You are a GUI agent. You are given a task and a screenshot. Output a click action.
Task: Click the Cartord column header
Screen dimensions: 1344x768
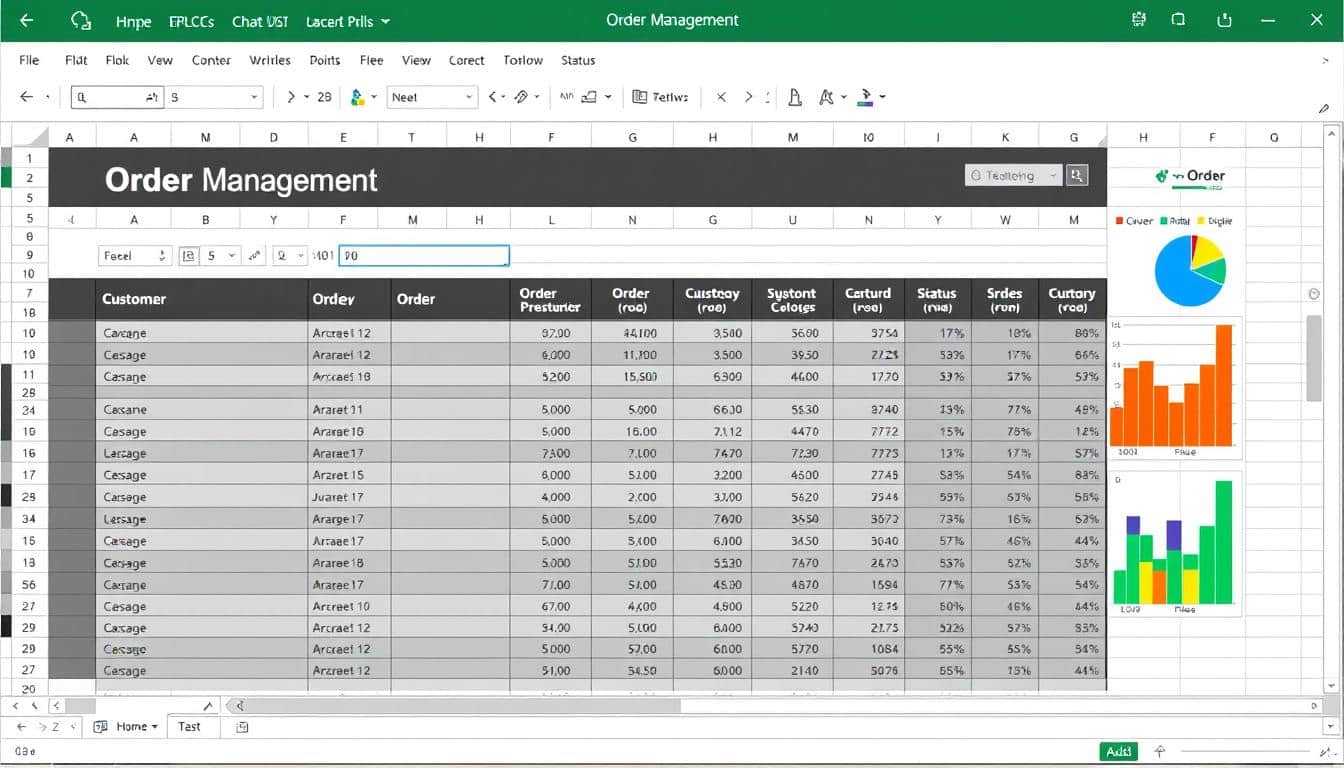[x=868, y=300]
